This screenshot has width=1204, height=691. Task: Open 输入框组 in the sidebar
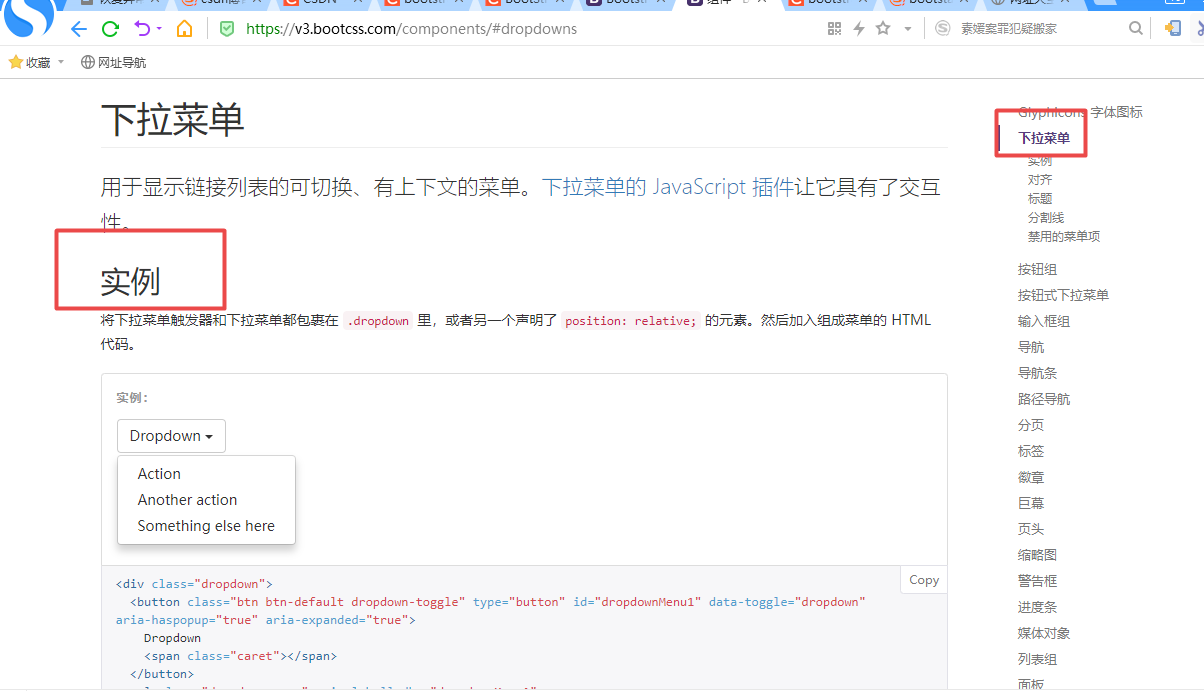1044,321
